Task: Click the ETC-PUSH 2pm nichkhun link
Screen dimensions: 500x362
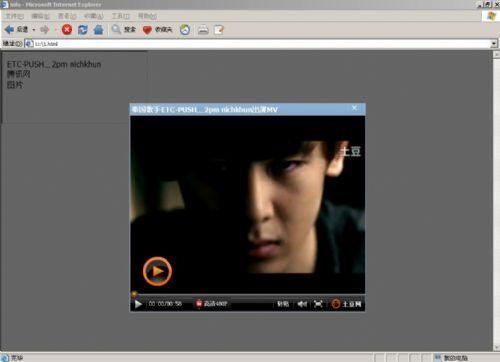Action: [x=54, y=64]
